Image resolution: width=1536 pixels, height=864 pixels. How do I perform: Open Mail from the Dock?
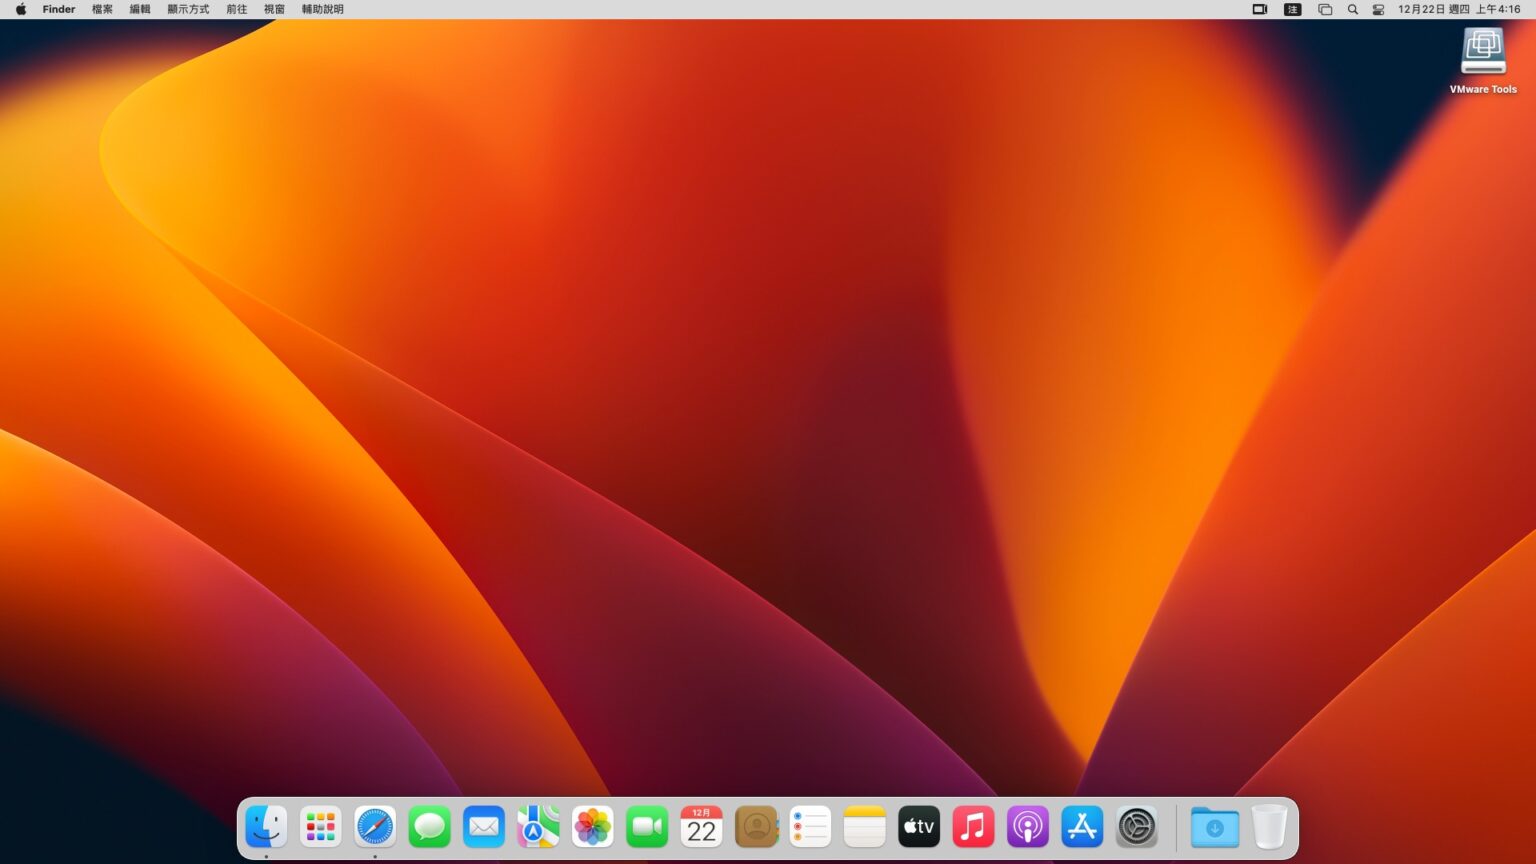click(483, 827)
